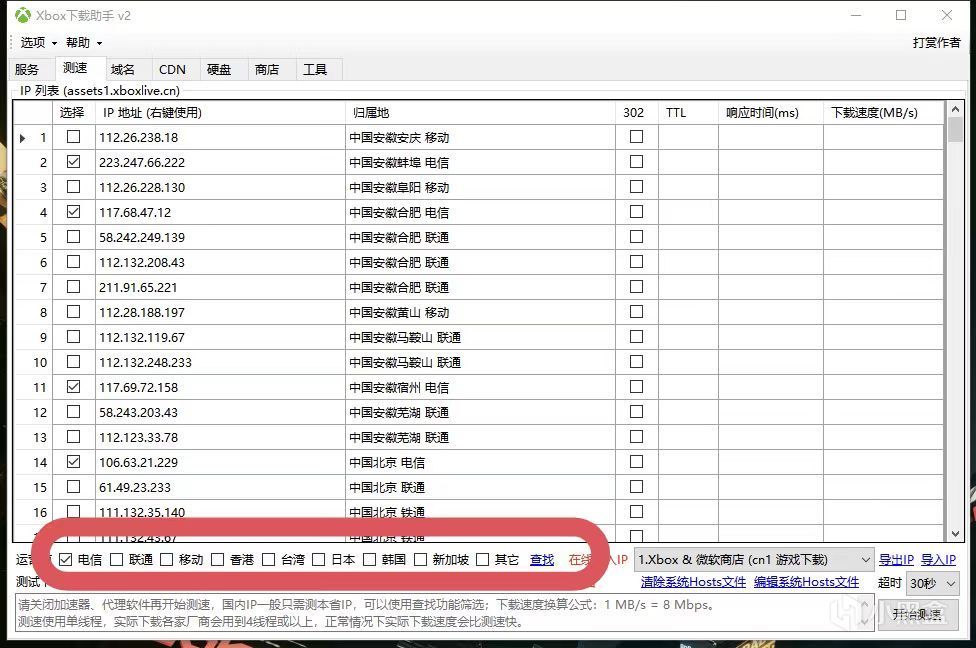Uncheck the select box for 117.69.72.158
Image resolution: width=976 pixels, height=648 pixels.
coord(73,387)
